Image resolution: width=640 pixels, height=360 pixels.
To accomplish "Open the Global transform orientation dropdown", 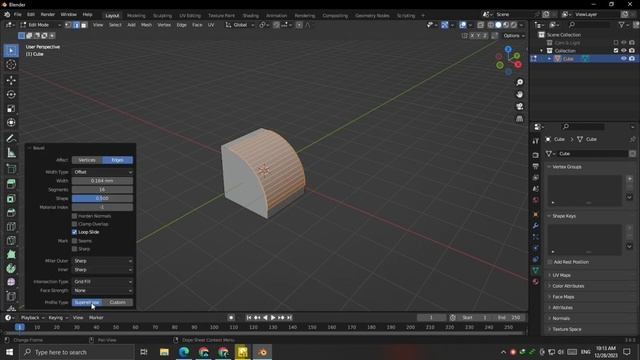I will [x=240, y=25].
